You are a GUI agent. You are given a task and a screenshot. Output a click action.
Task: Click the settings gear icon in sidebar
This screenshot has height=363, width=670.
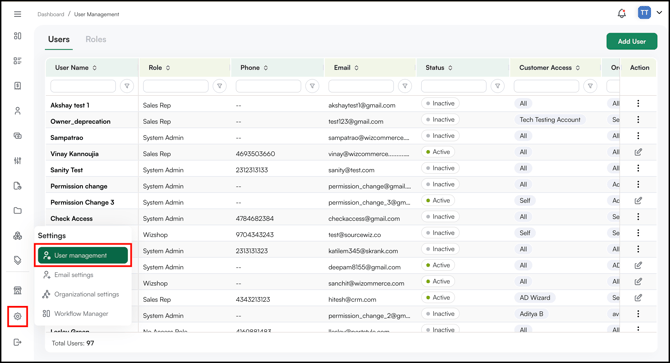click(18, 316)
